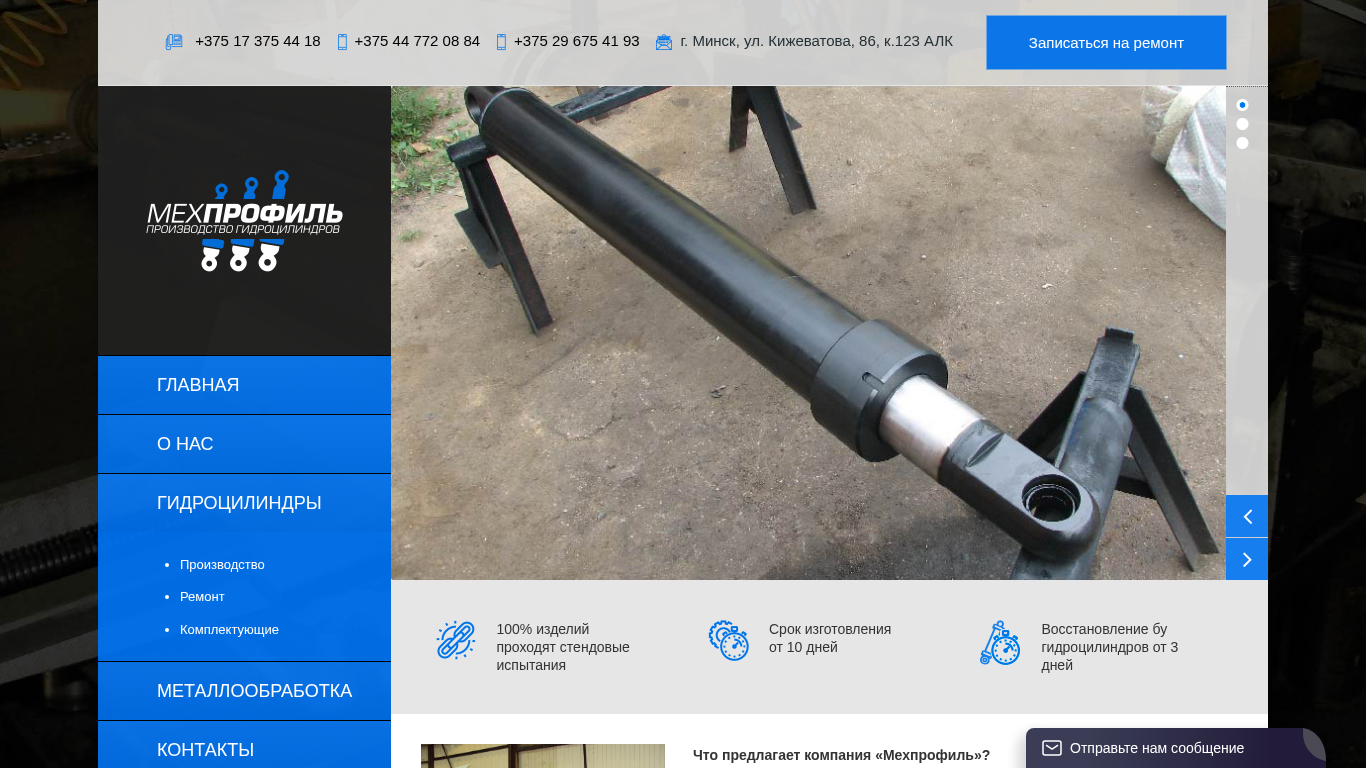This screenshot has height=768, width=1366.
Task: Click the hydraulic cylinder slide image
Action: coord(808,333)
